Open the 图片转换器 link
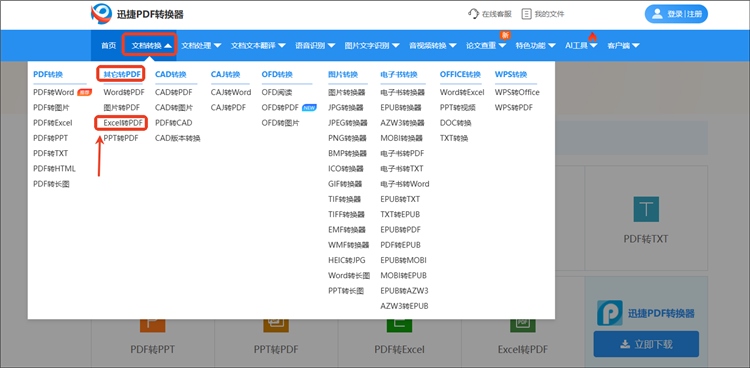Image resolution: width=750 pixels, height=368 pixels. [346, 92]
